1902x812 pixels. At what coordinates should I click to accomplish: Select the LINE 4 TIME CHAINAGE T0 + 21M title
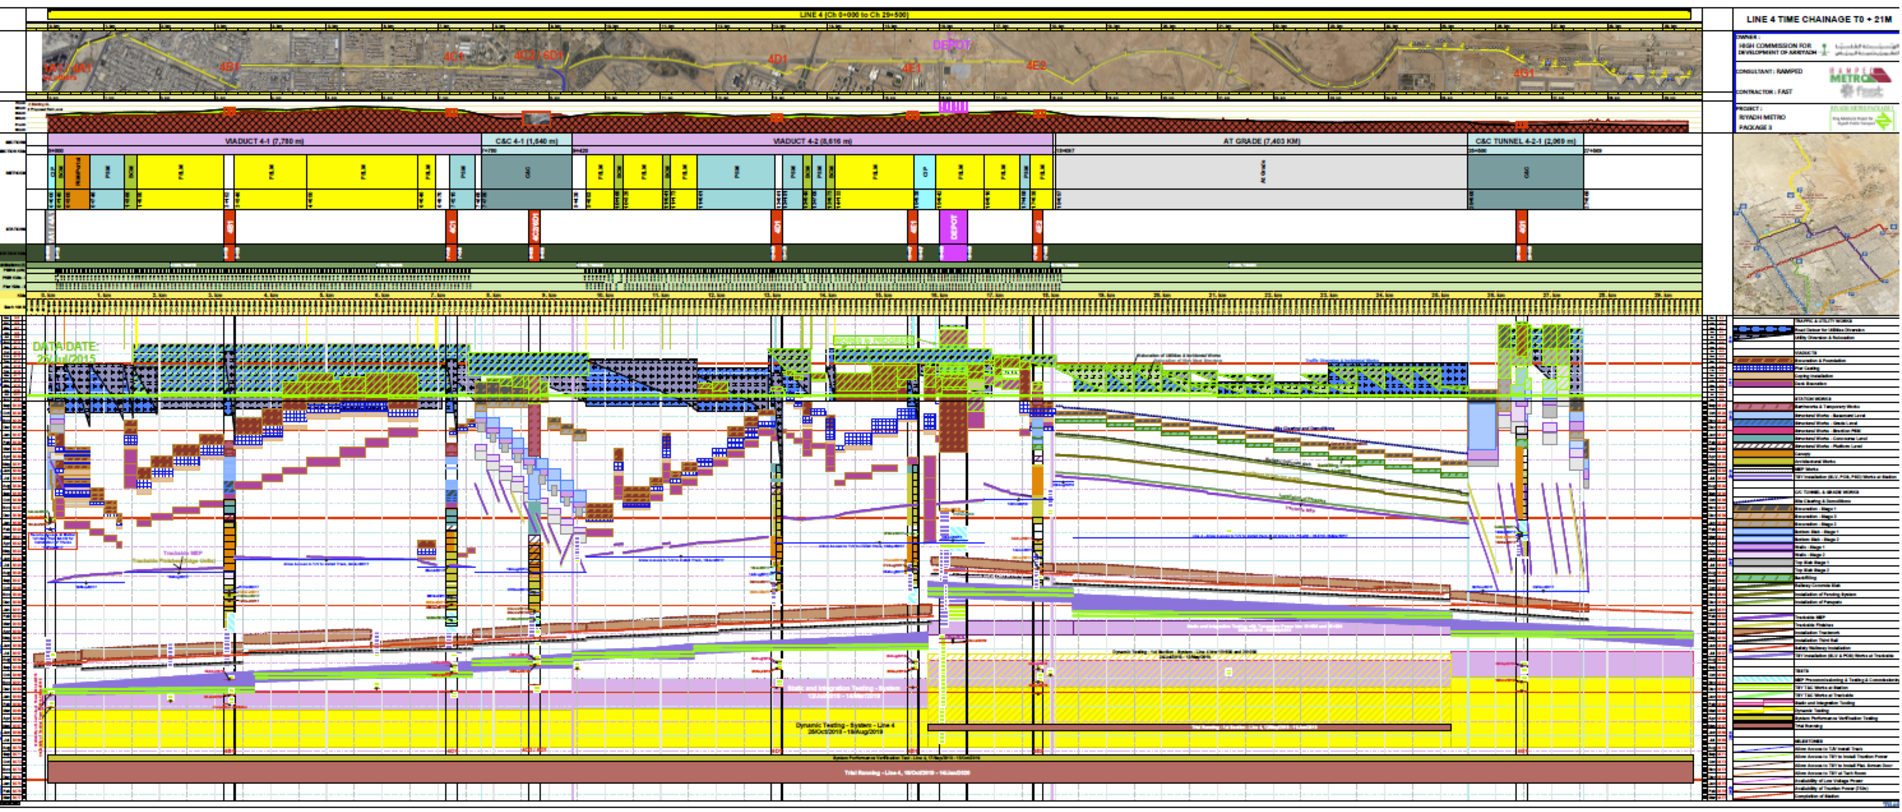coord(1819,19)
